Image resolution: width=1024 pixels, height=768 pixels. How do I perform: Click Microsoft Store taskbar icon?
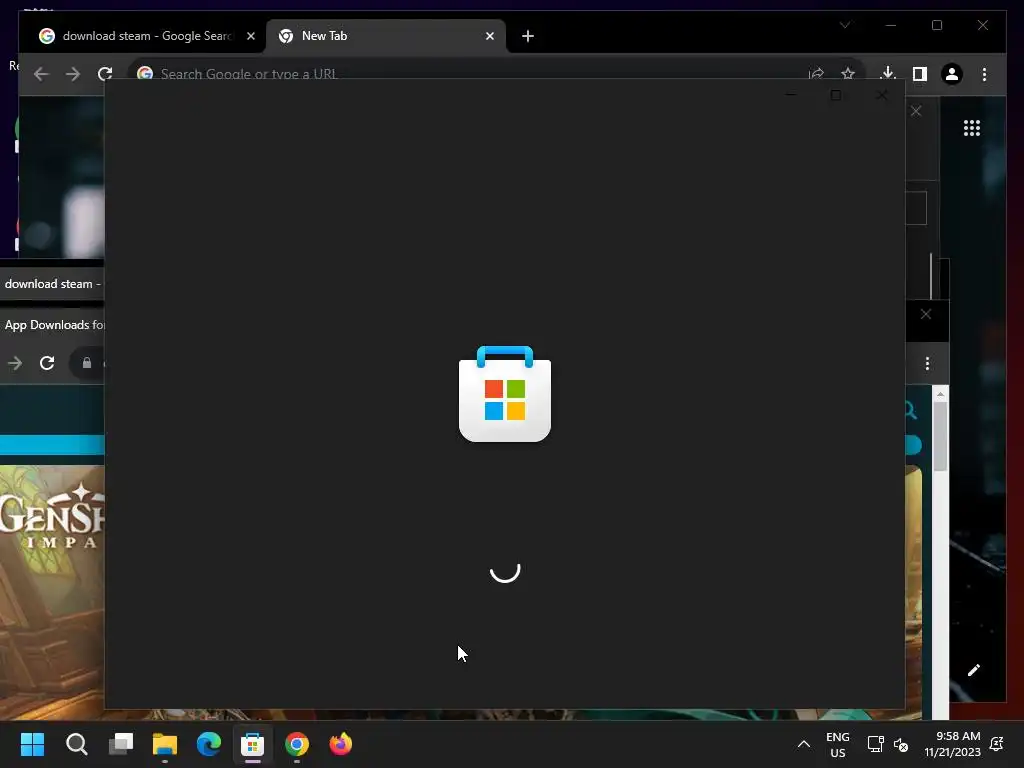pos(253,744)
